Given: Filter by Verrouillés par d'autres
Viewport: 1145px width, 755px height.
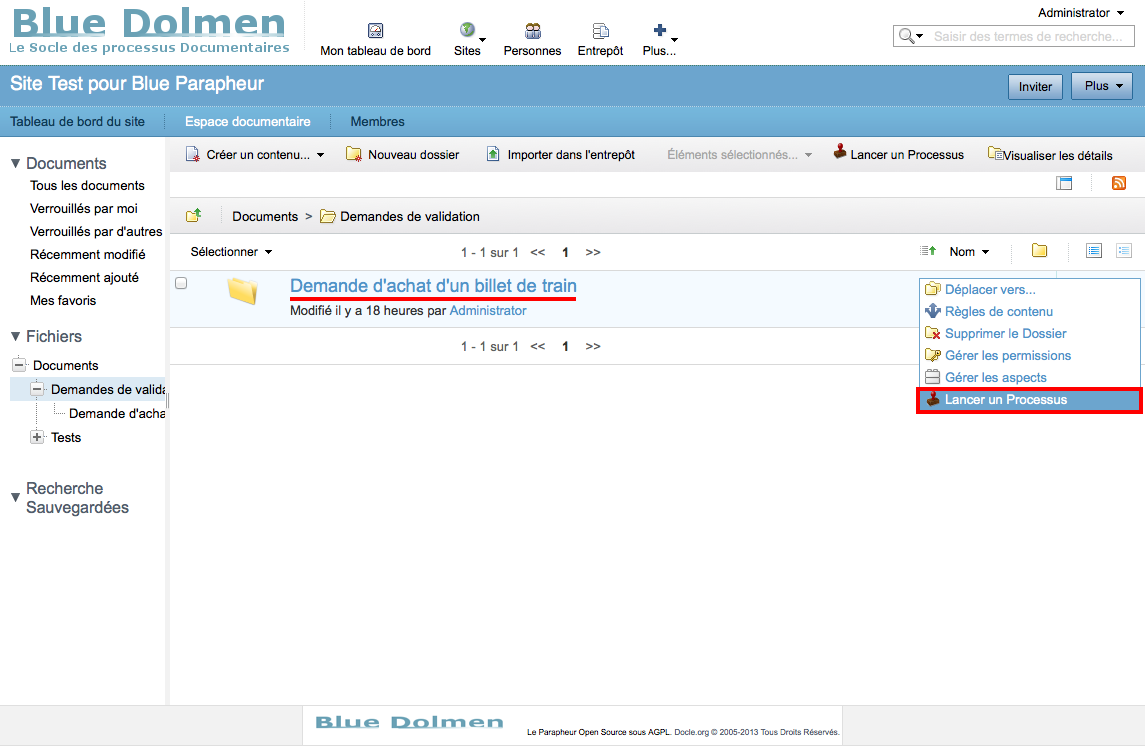Looking at the screenshot, I should 96,232.
